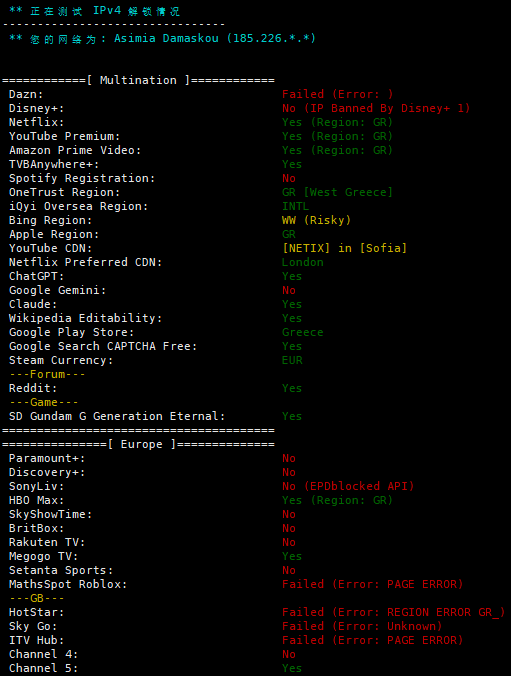Image resolution: width=511 pixels, height=676 pixels.
Task: Select the YouTube CDN NETIX Sofia value
Action: pyautogui.click(x=344, y=248)
